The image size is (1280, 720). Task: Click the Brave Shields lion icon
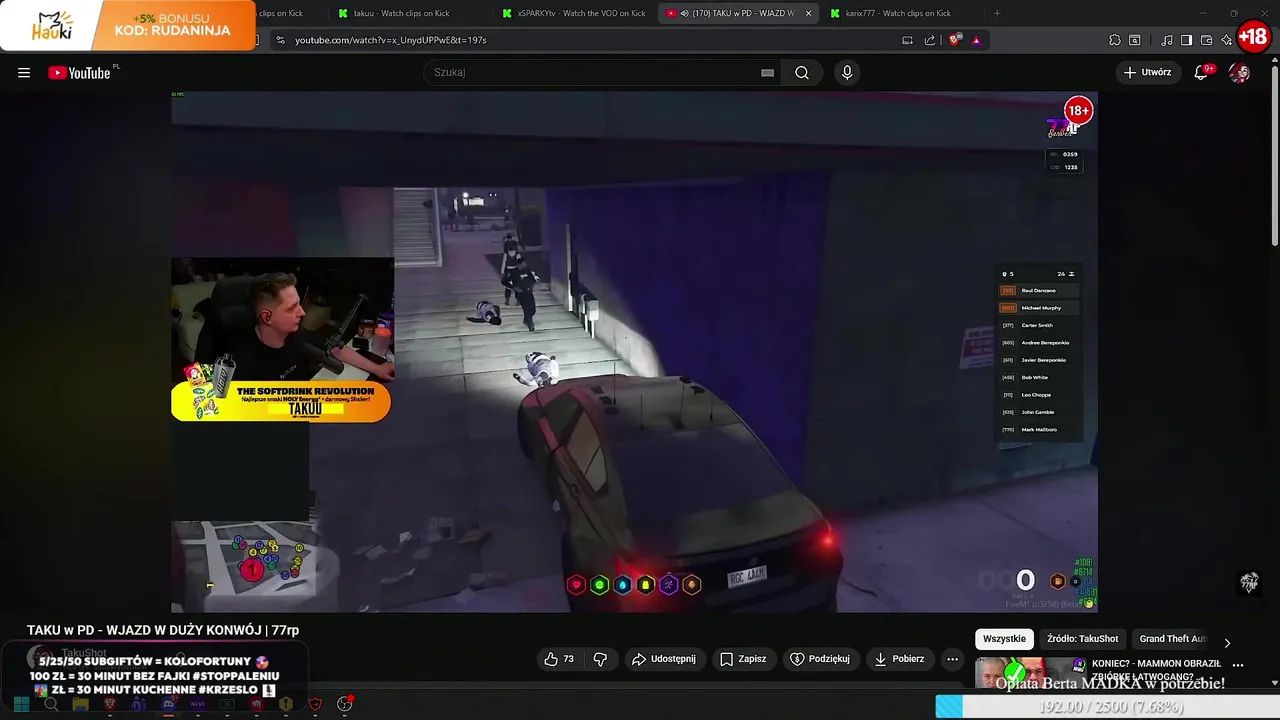click(x=955, y=40)
